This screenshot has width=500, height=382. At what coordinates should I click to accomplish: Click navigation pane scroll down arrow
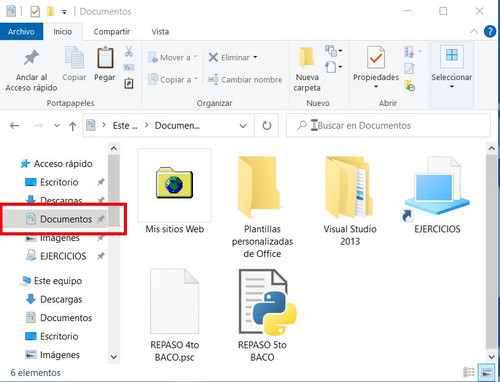(114, 357)
